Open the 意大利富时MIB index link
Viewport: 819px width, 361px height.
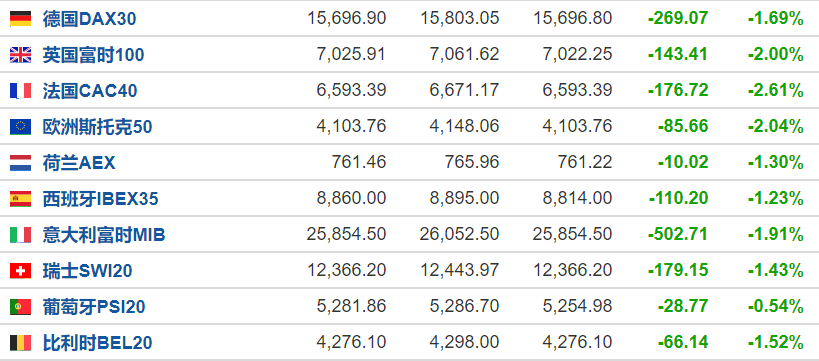coord(104,235)
